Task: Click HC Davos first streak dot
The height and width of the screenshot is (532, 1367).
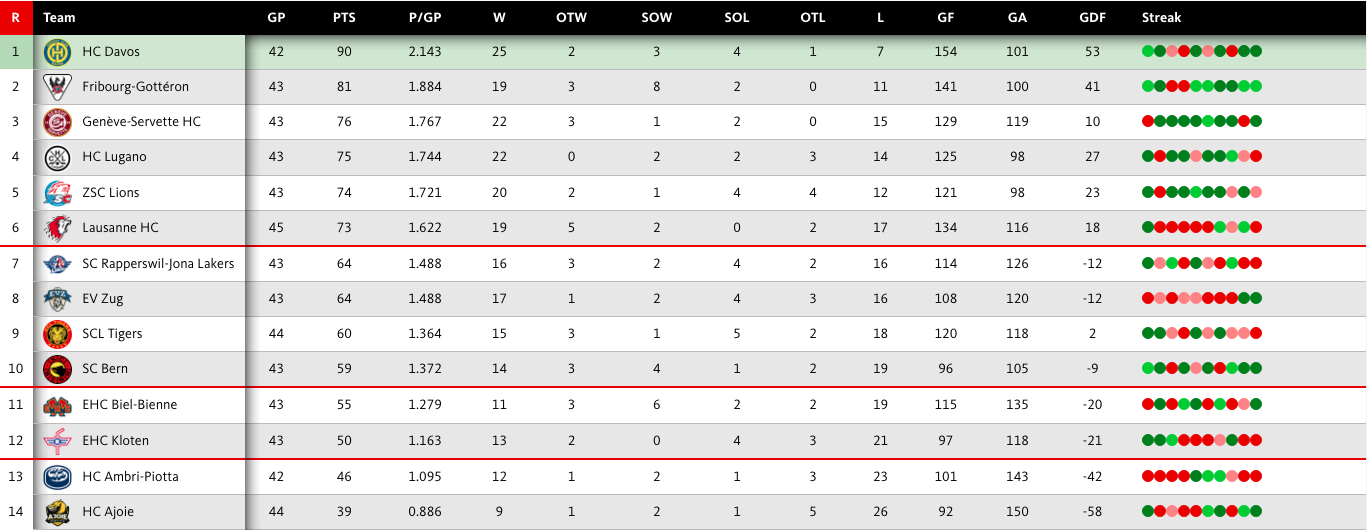Action: (1147, 52)
